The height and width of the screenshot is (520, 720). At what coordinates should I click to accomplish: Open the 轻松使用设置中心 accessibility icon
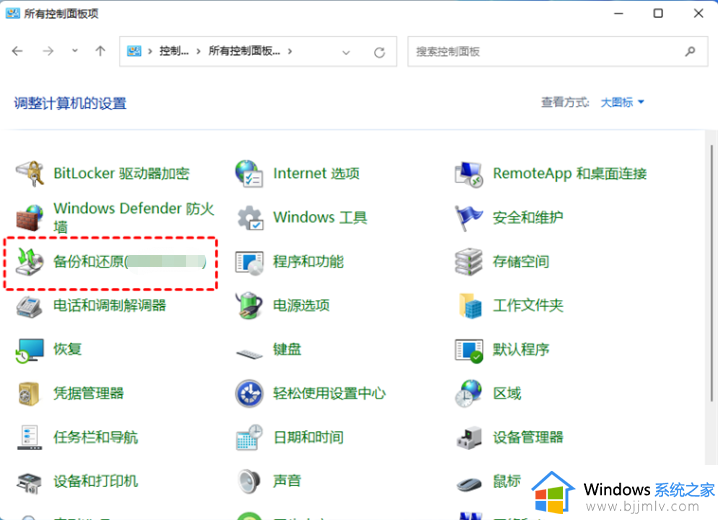click(249, 394)
